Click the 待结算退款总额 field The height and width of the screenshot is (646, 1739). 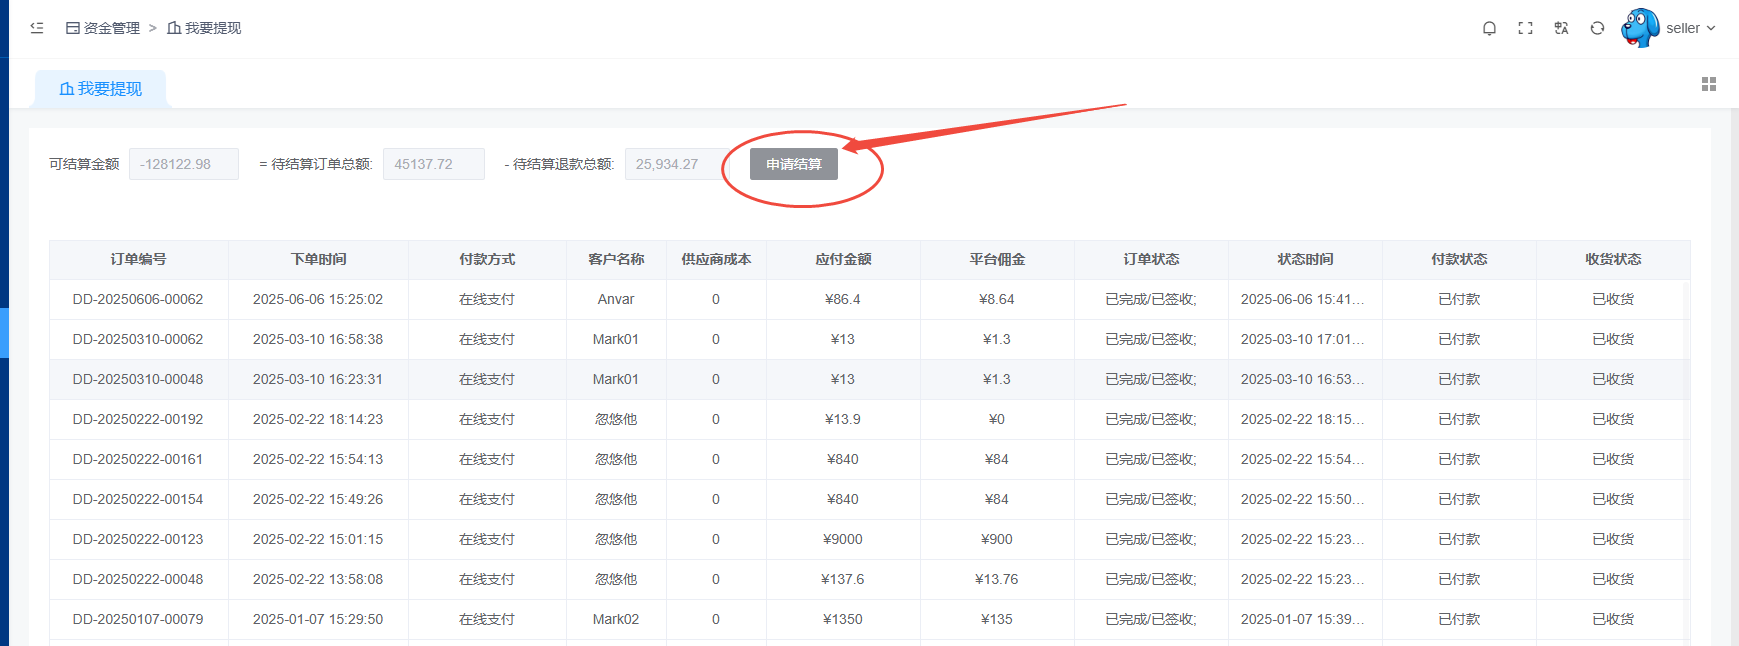[x=675, y=164]
